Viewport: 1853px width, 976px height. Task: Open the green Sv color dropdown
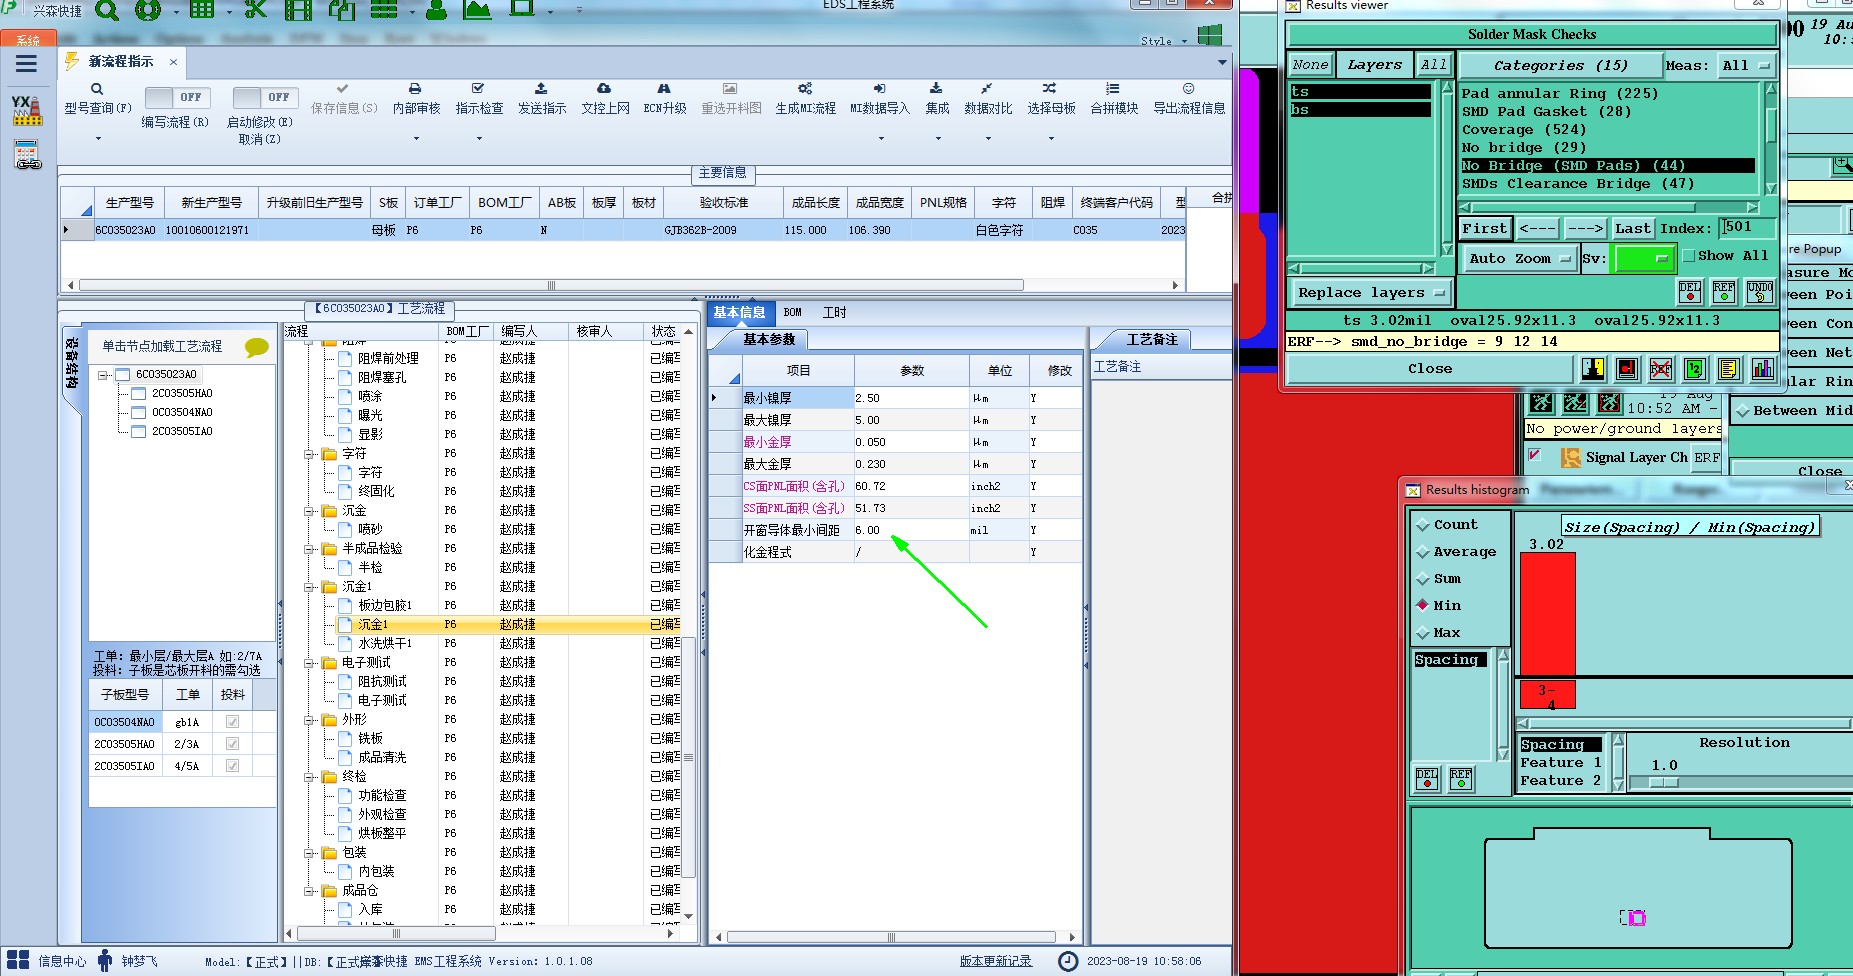pos(1645,259)
